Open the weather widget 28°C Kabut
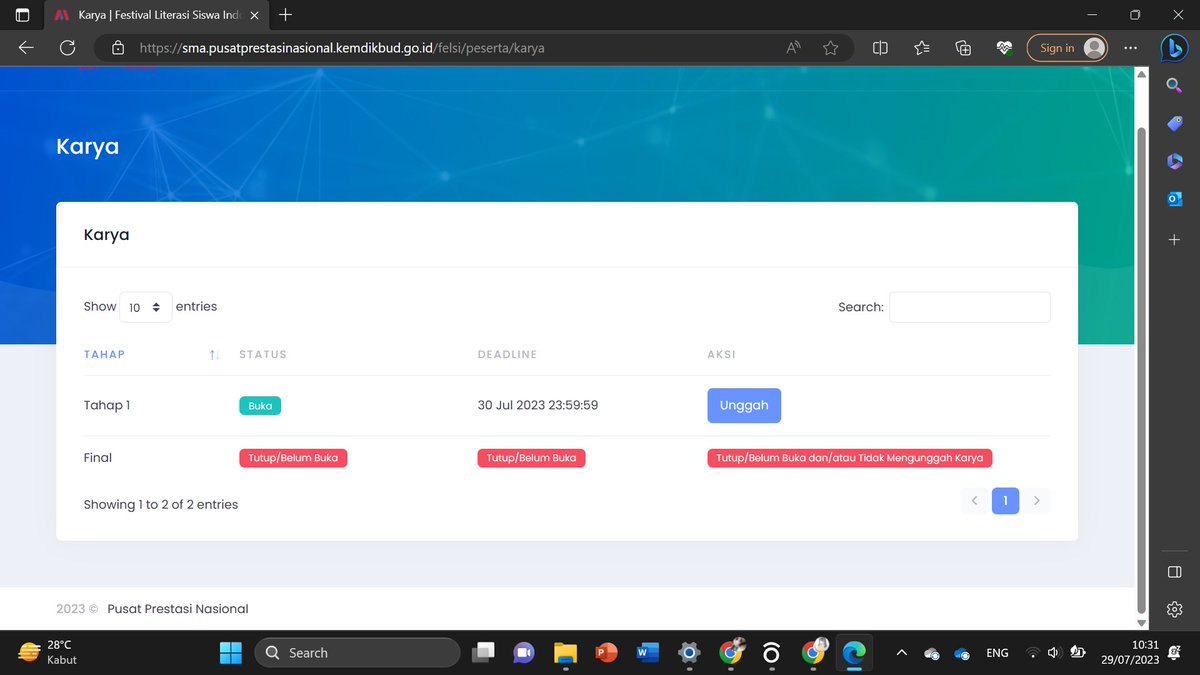This screenshot has width=1200, height=675. (48, 653)
